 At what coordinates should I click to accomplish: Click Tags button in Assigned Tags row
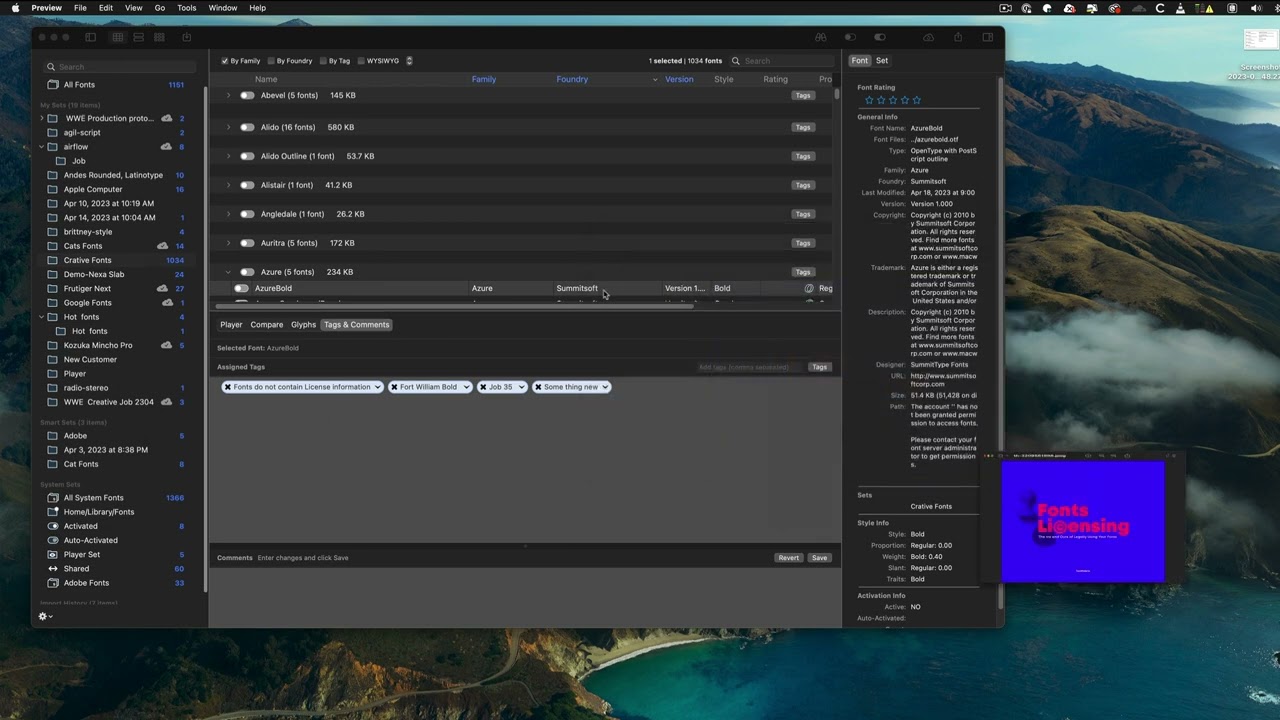[x=820, y=367]
